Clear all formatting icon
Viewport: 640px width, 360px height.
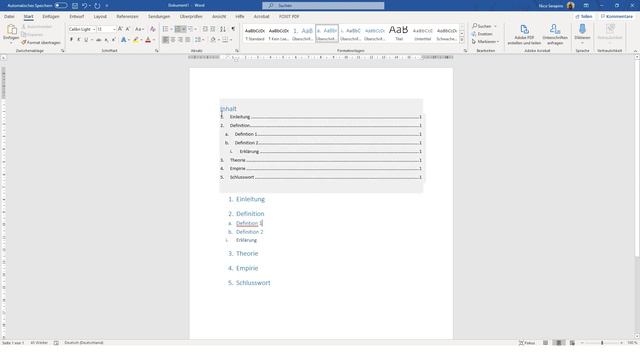[x=153, y=29]
